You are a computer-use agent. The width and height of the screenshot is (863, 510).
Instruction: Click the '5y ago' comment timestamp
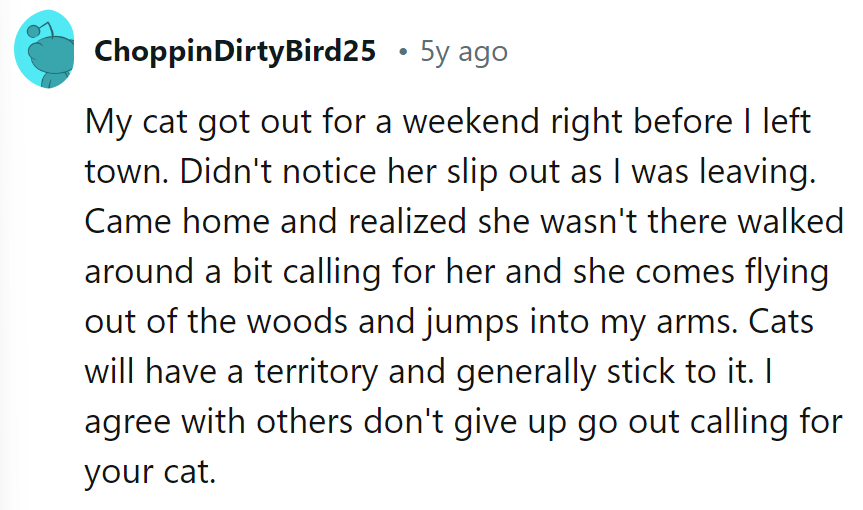[x=463, y=52]
